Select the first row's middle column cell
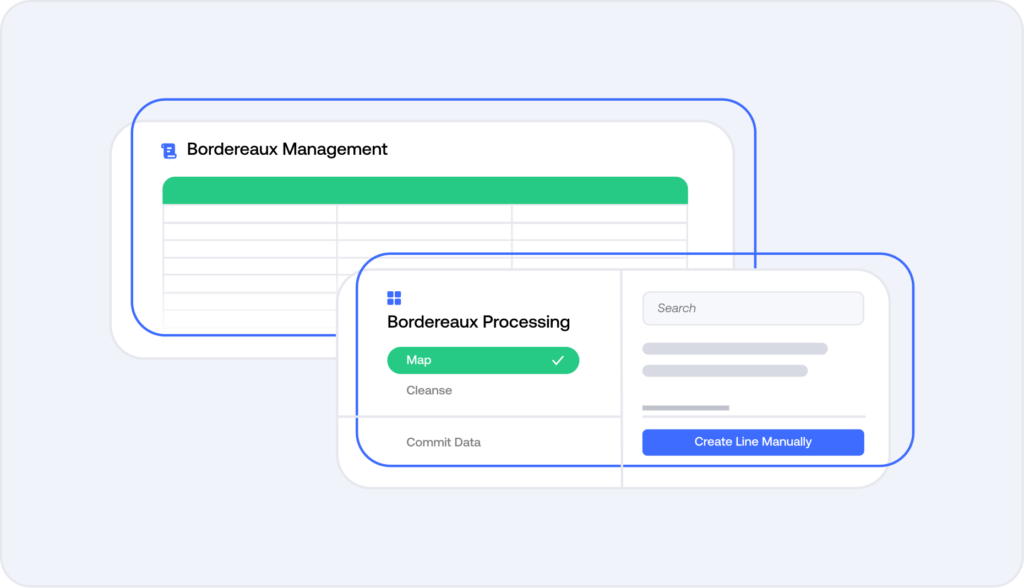The image size is (1024, 588). click(x=424, y=214)
